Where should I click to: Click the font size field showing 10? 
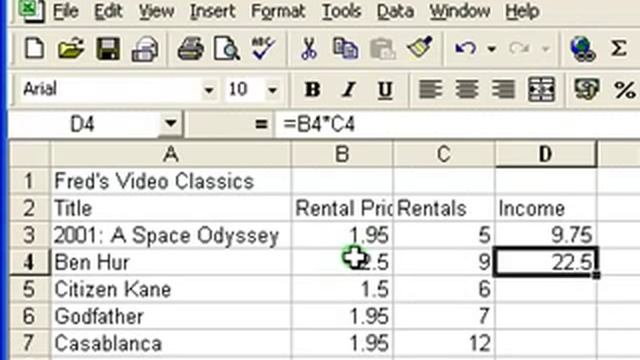[245, 89]
